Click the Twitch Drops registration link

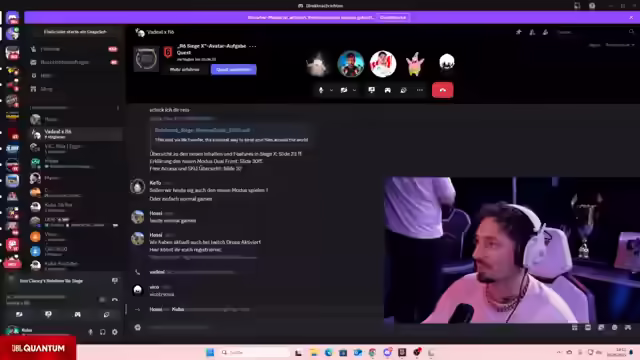[x=203, y=257]
